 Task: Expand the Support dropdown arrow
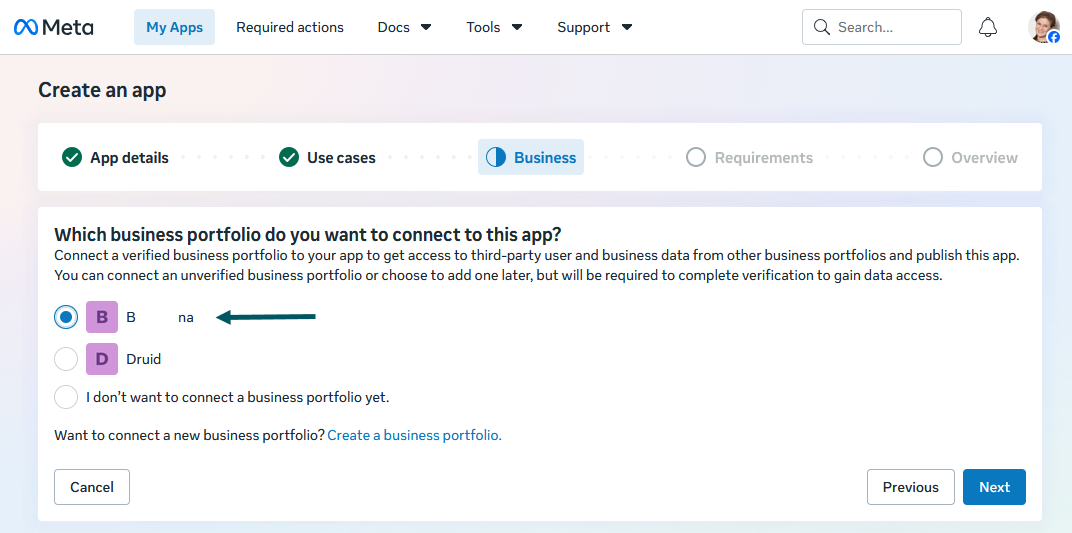627,27
